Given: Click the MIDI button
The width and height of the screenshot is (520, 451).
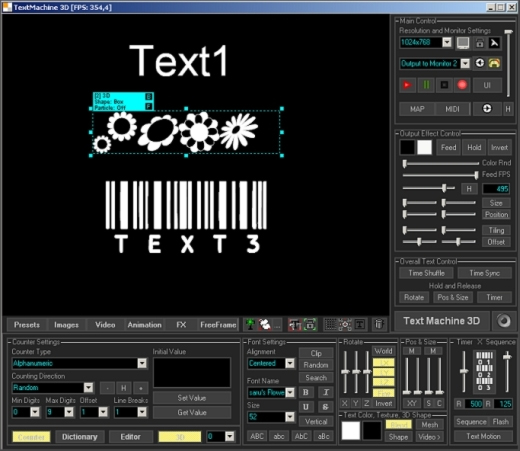Looking at the screenshot, I should (x=452, y=109).
